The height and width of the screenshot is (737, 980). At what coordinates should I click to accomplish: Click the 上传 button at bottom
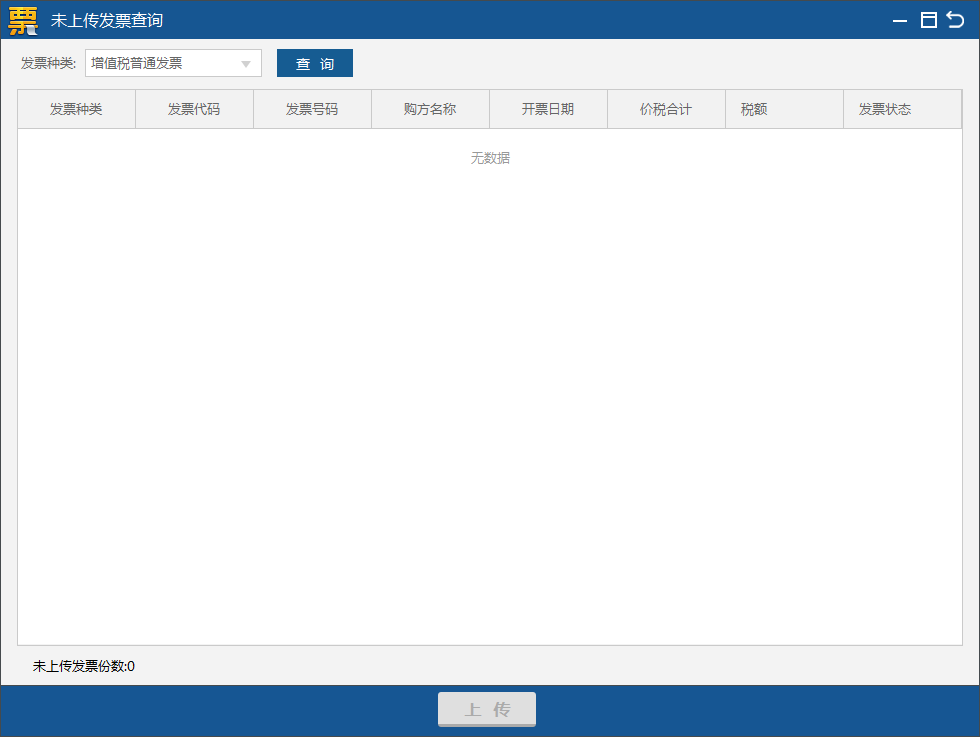(x=487, y=709)
